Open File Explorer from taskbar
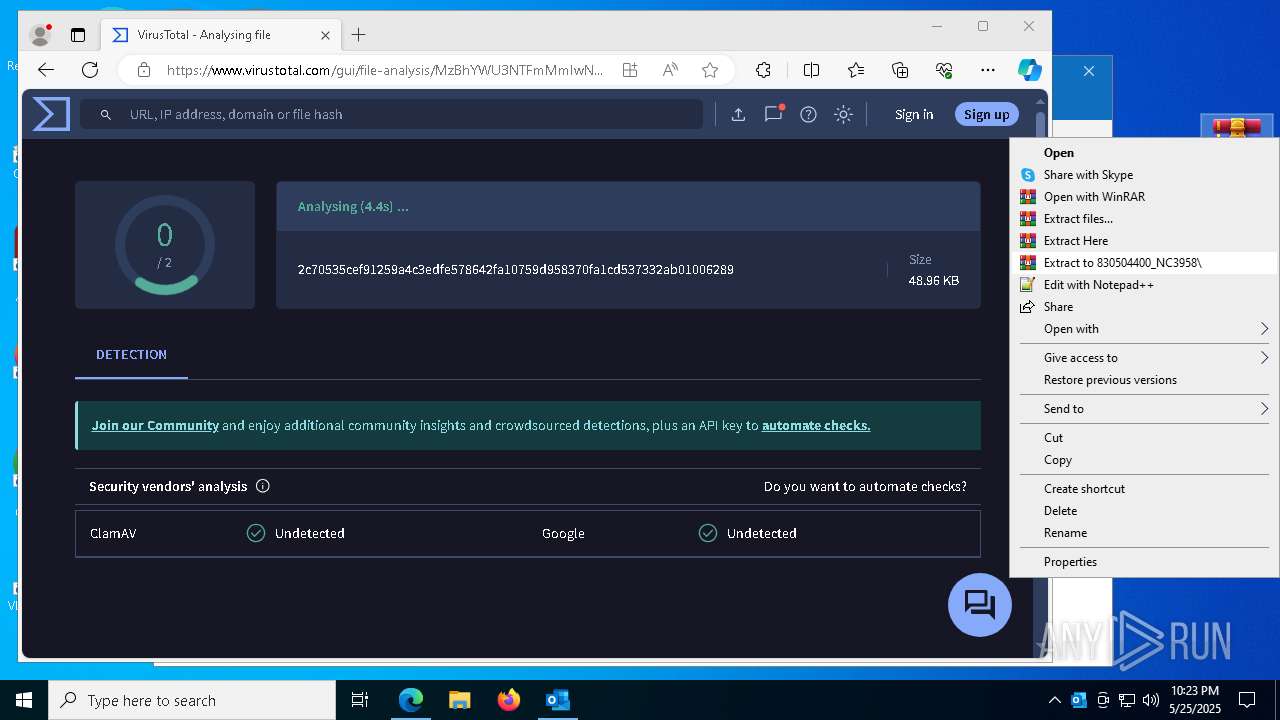Viewport: 1280px width, 720px height. [459, 700]
